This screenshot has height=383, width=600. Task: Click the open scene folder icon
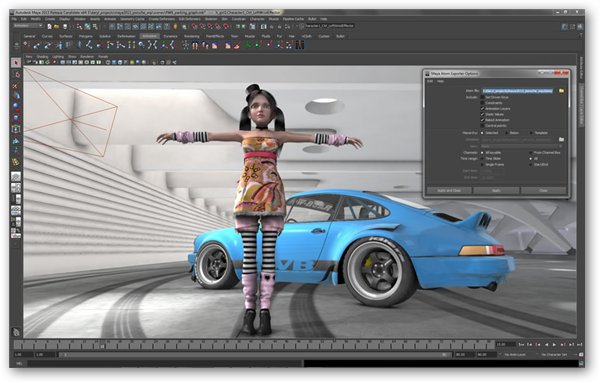(57, 26)
